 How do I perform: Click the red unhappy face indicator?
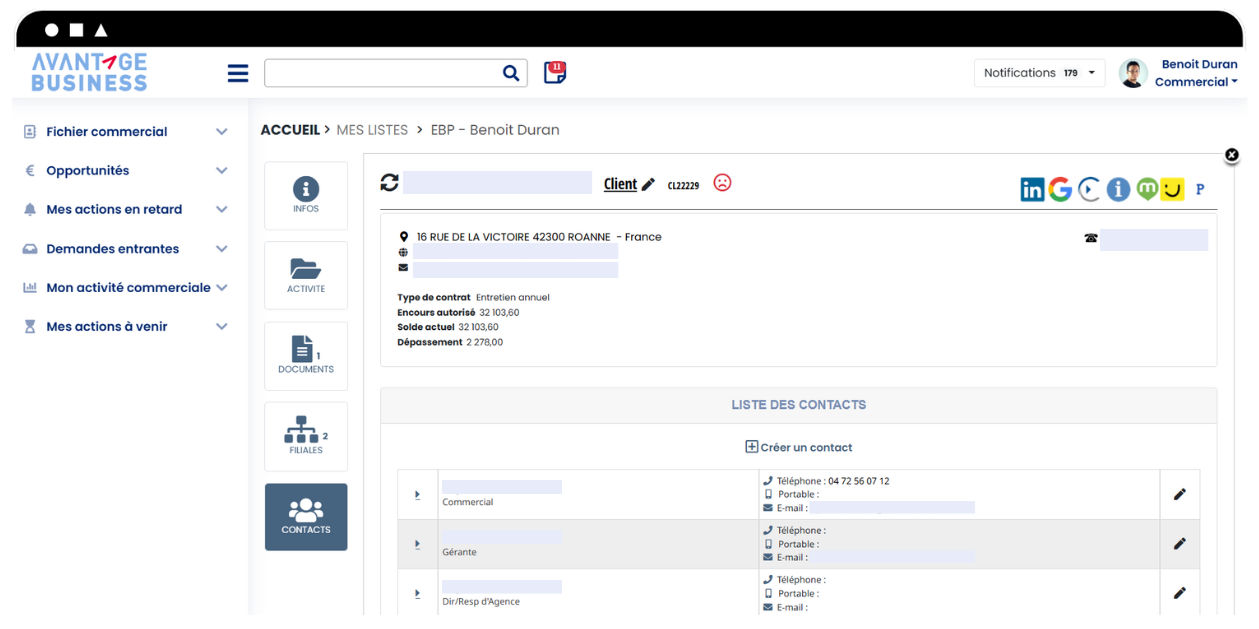coord(722,184)
